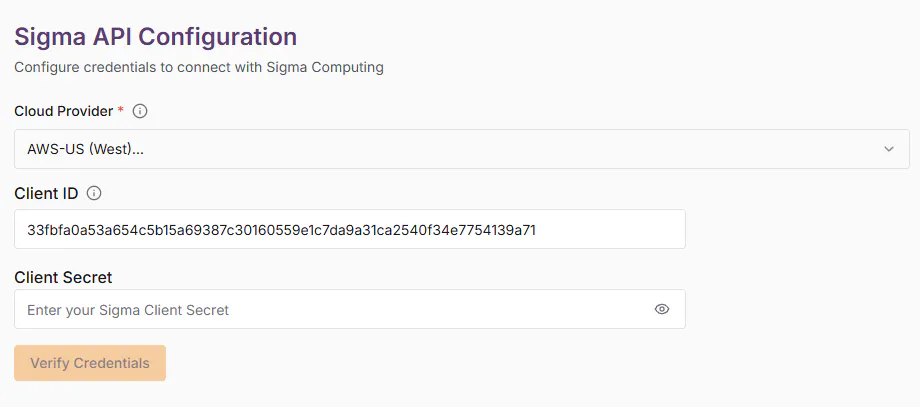Click the info icon beside Cloud Provider
Viewport: 920px width, 407px height.
[140, 111]
